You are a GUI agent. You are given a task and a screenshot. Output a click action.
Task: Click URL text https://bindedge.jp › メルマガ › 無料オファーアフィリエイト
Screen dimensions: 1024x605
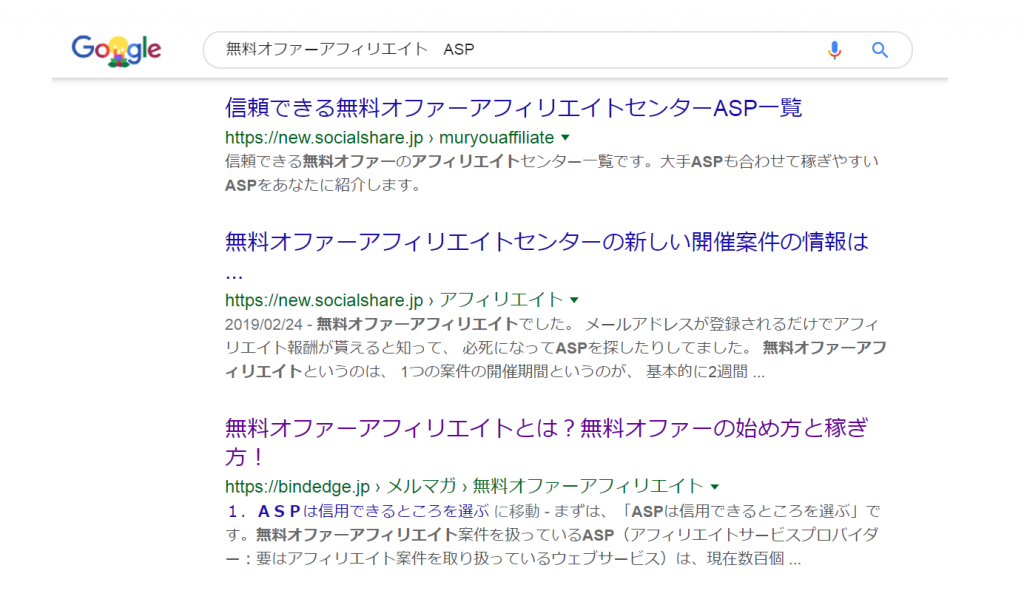pyautogui.click(x=464, y=487)
